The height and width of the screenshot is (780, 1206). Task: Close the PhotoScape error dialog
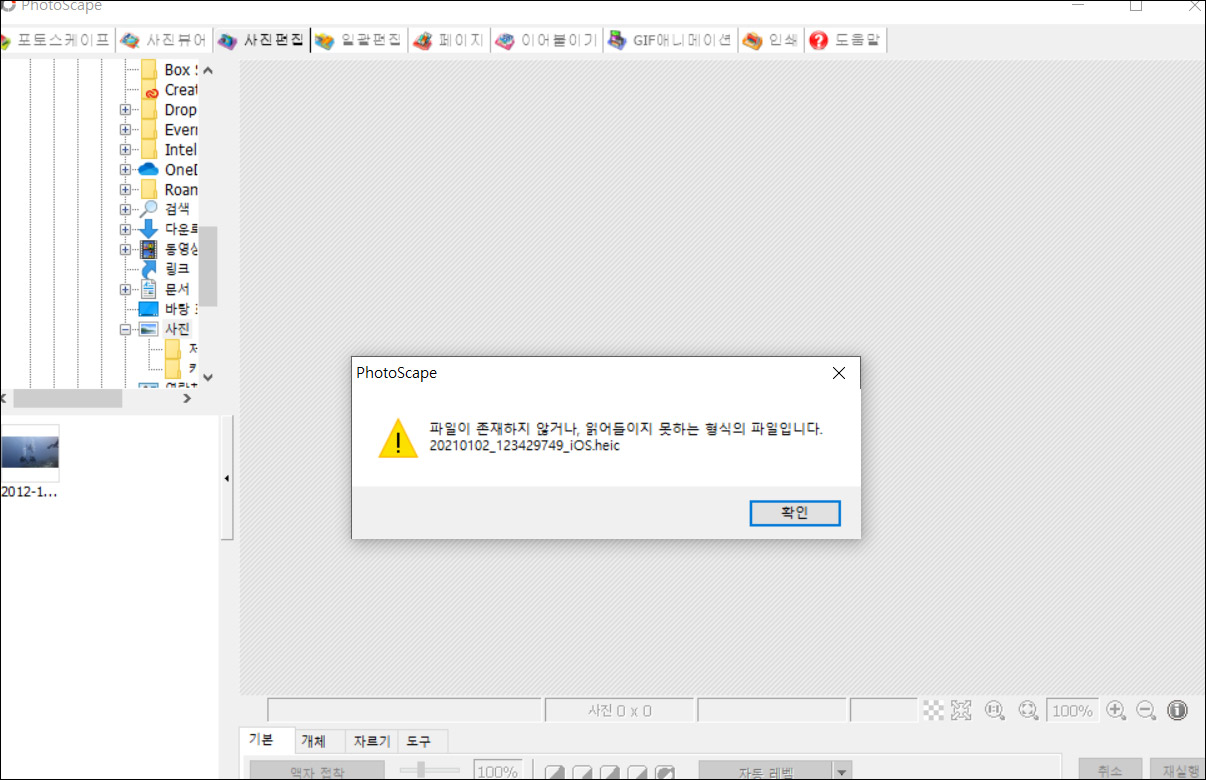839,373
